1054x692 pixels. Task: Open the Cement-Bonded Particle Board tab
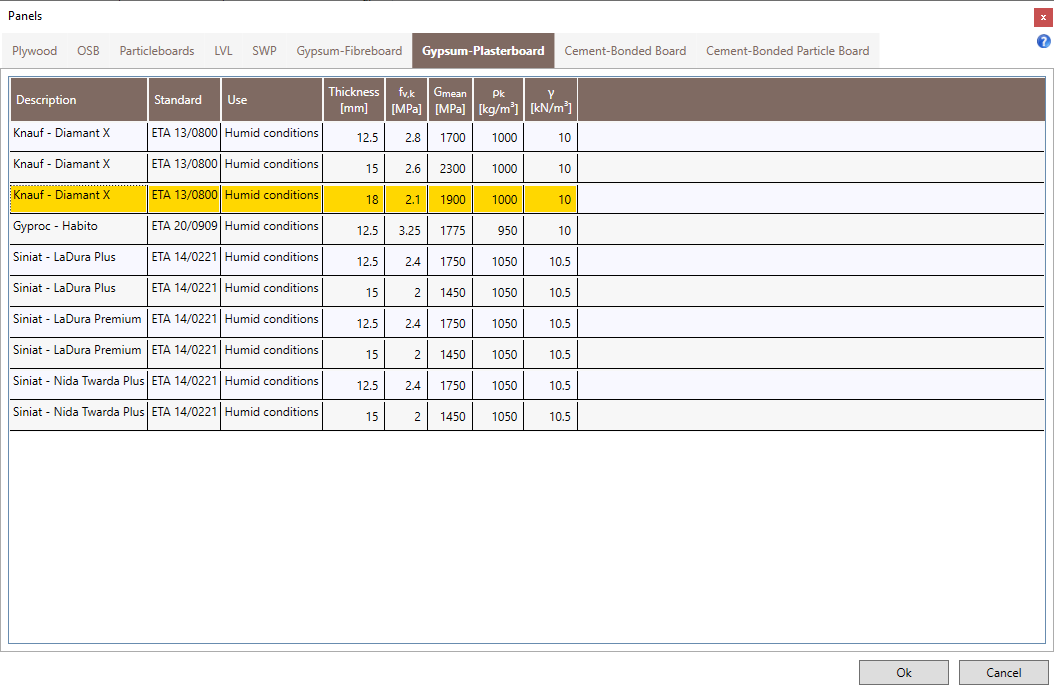787,50
